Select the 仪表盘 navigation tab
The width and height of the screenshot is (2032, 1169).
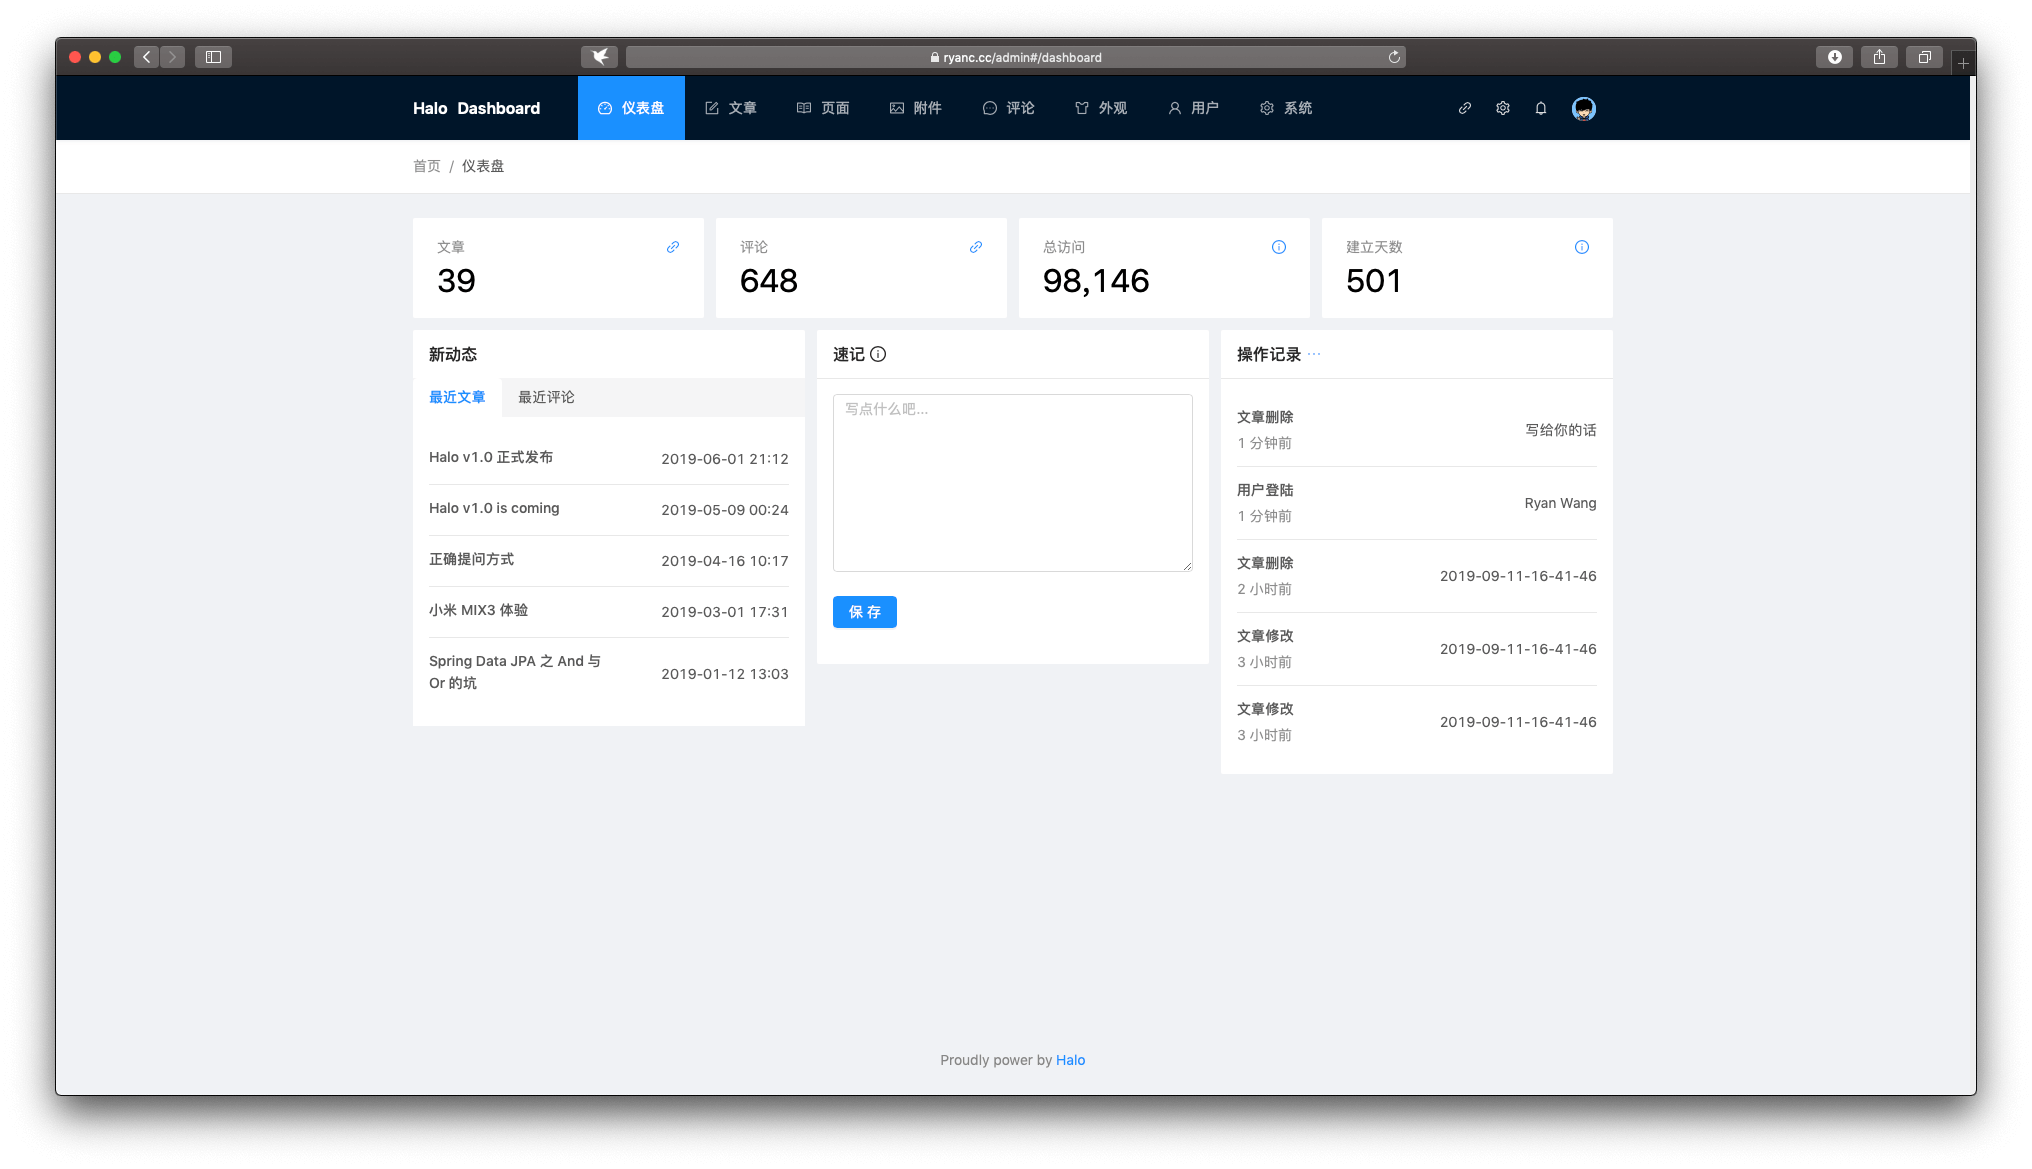631,108
